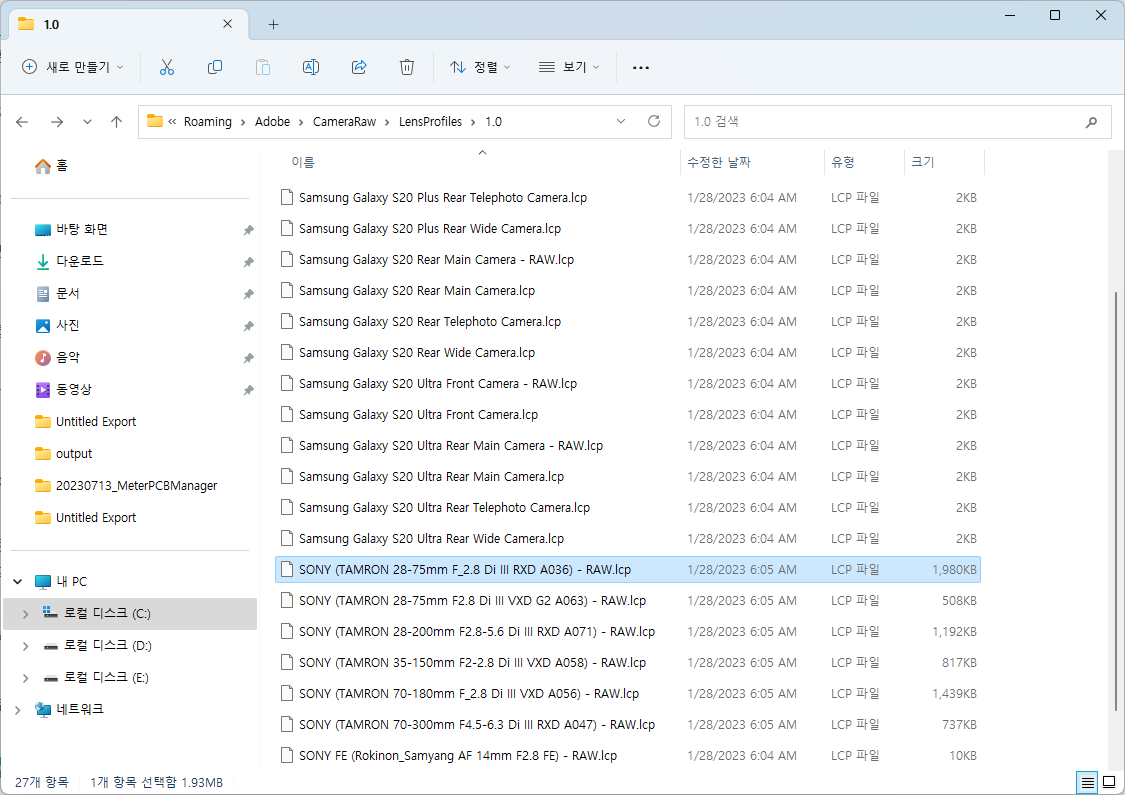The height and width of the screenshot is (795, 1125).
Task: Open the three-dots more options menu
Action: [x=641, y=67]
